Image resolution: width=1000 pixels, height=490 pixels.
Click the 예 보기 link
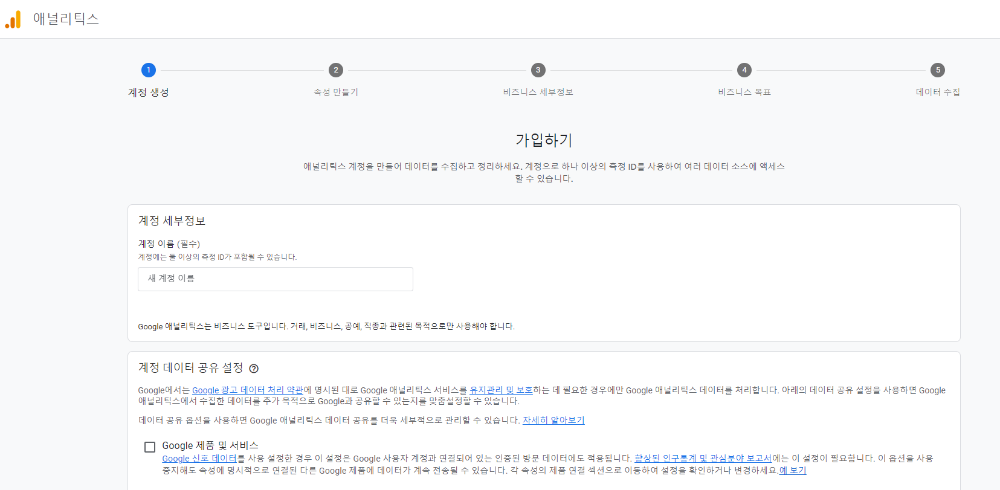[x=793, y=471]
